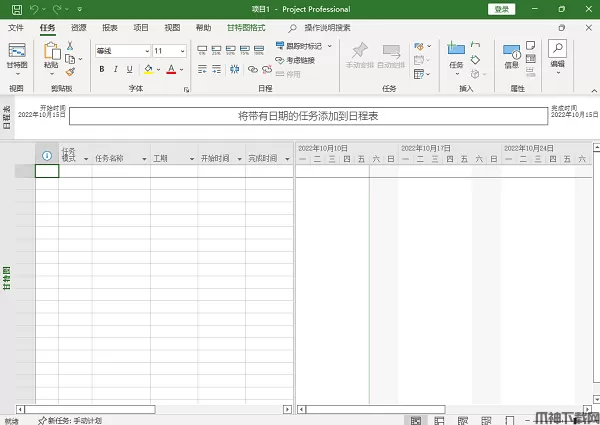The width and height of the screenshot is (600, 425).
Task: Click the Find/Editing (编辑) magnifier icon
Action: coord(556,52)
